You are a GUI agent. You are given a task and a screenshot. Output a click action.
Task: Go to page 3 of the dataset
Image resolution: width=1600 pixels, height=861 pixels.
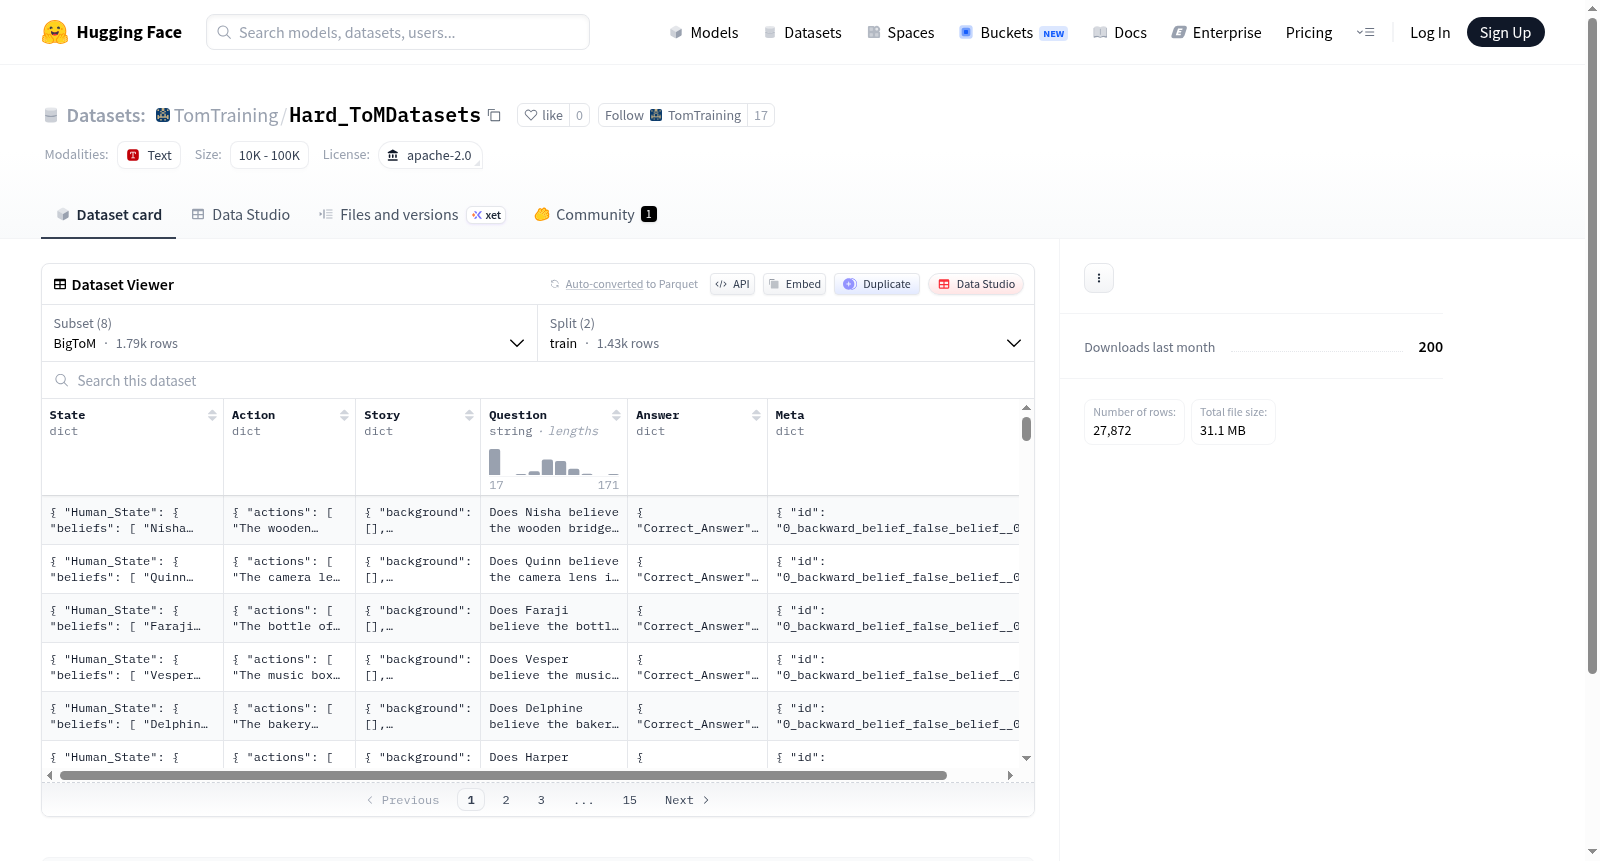(x=541, y=800)
